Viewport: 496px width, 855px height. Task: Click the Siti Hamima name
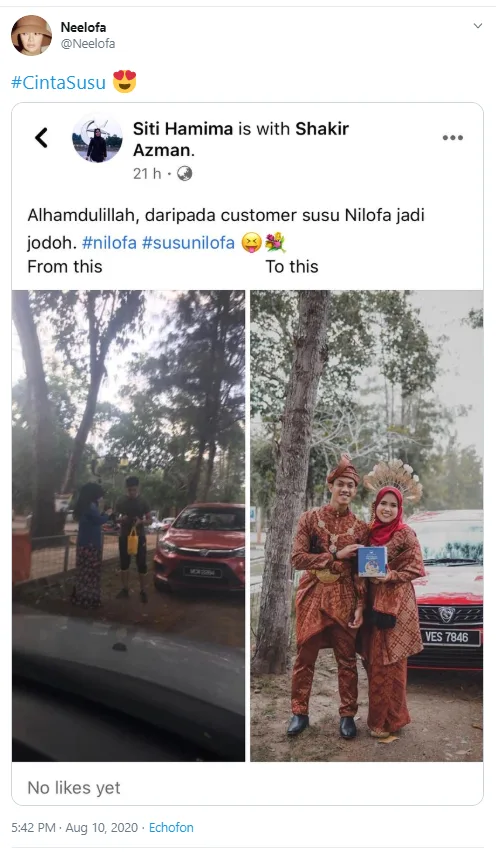tap(183, 129)
